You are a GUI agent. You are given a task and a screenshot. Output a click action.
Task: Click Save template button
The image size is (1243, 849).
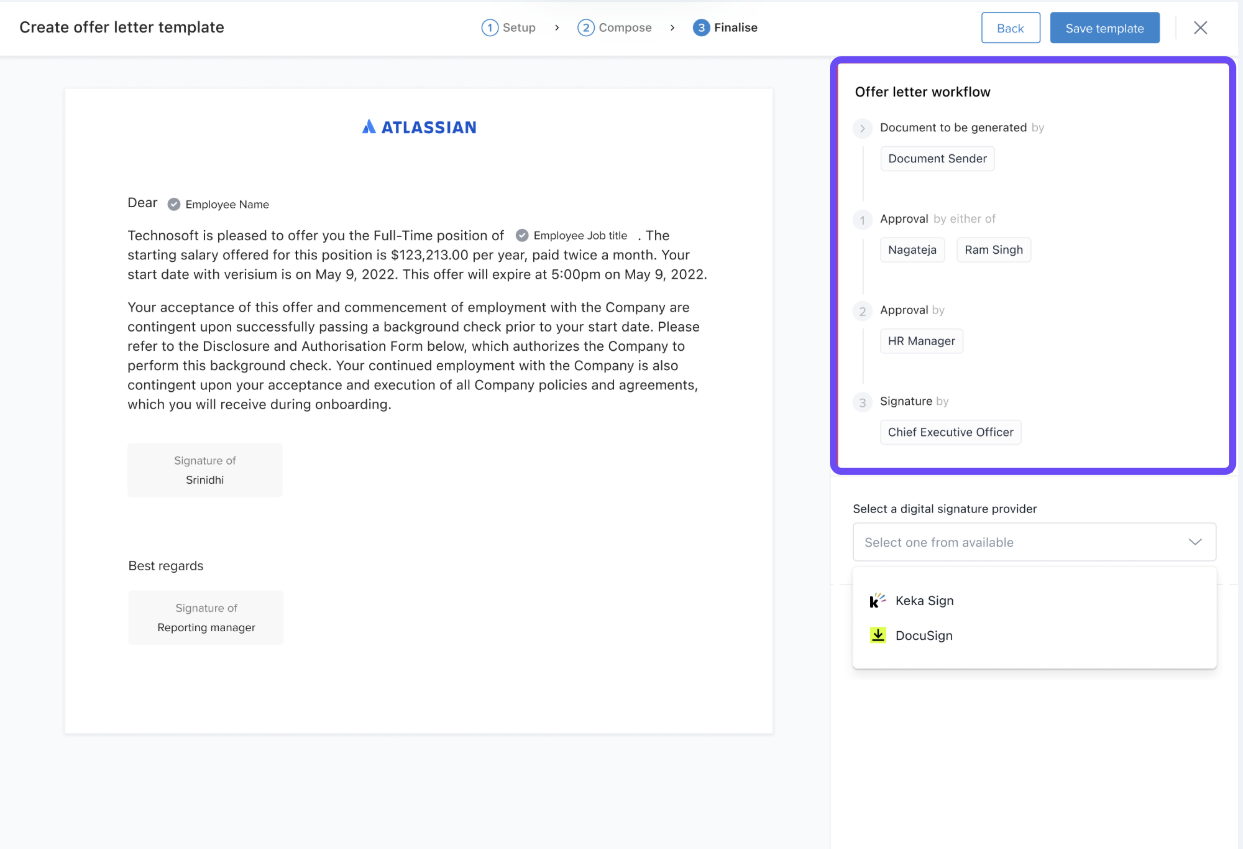click(x=1104, y=28)
